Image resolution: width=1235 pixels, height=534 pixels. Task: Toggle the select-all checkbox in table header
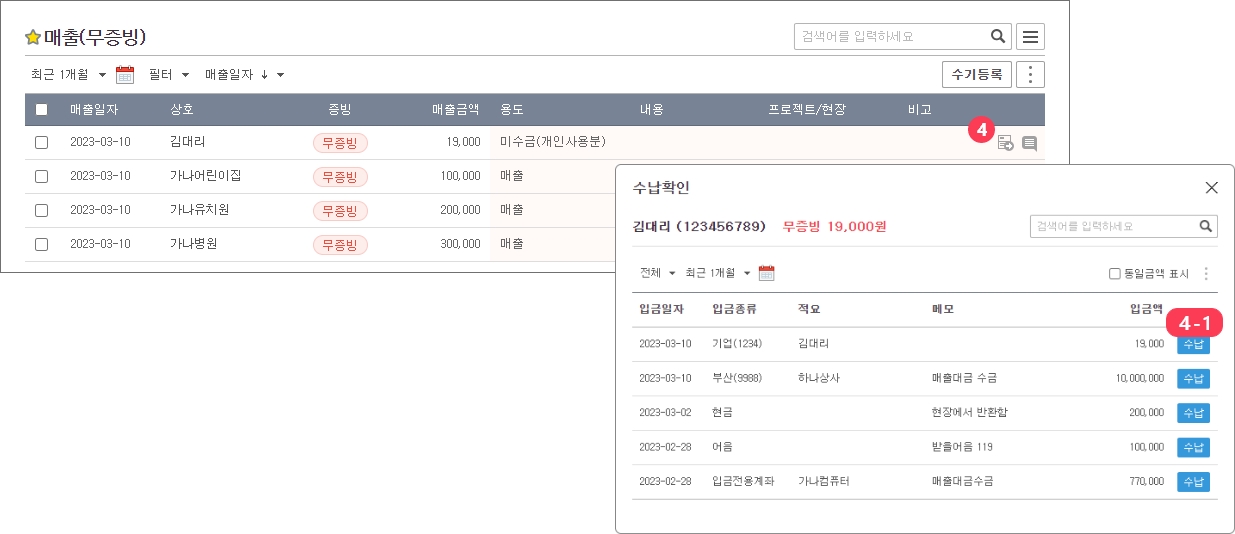[41, 109]
